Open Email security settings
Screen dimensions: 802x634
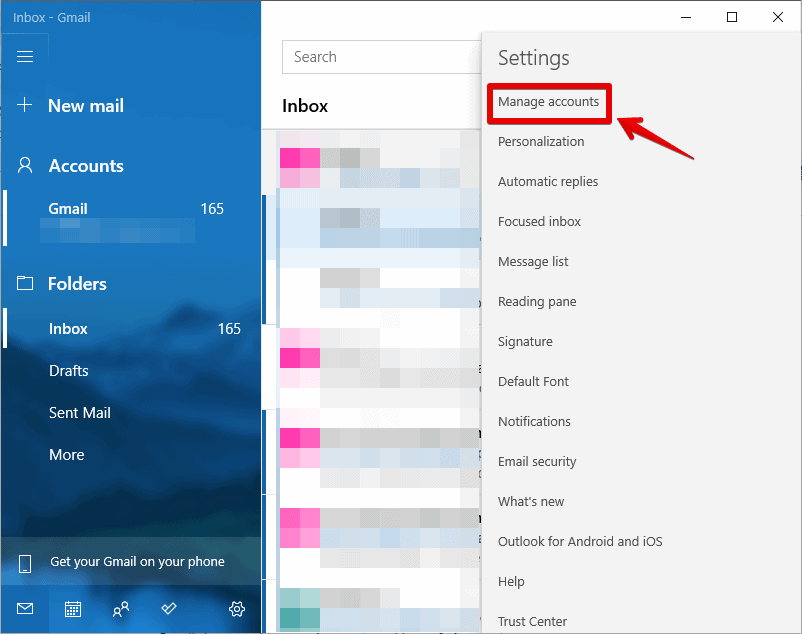[537, 462]
